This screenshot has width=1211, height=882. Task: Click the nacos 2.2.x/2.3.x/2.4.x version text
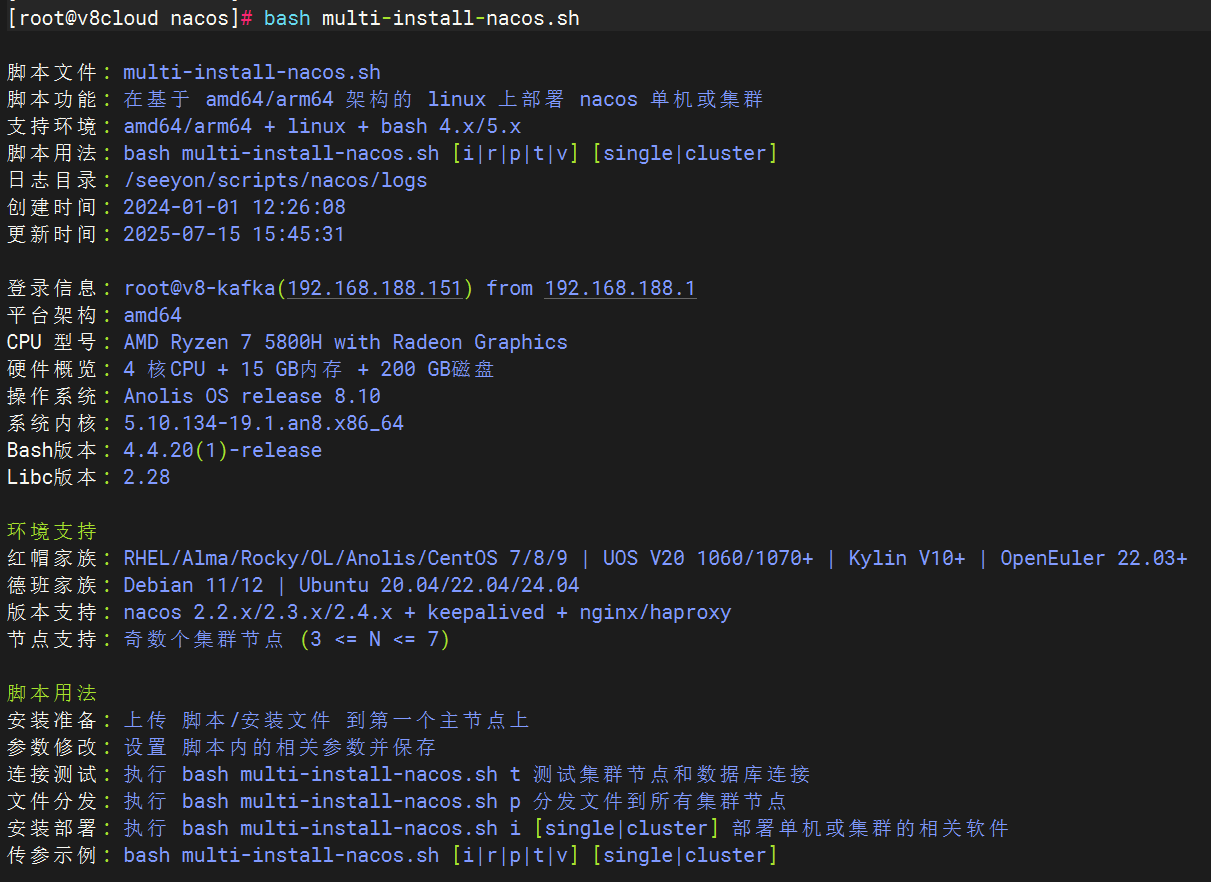(258, 612)
